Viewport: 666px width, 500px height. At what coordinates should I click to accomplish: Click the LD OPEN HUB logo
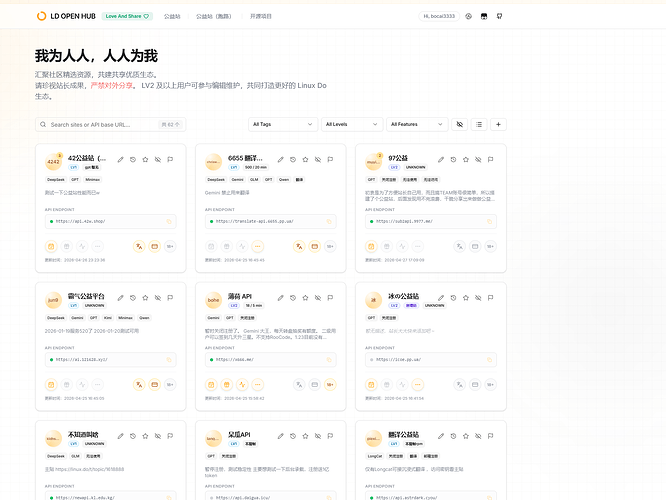pos(66,16)
